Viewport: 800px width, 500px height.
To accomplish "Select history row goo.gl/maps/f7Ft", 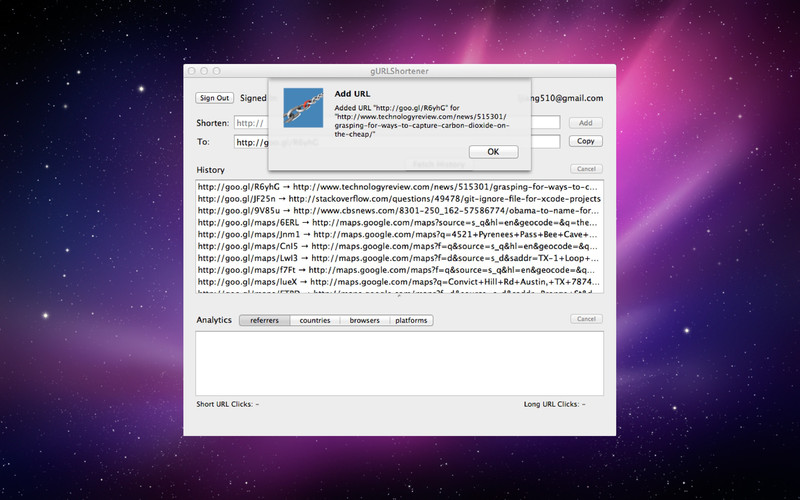I will click(399, 270).
